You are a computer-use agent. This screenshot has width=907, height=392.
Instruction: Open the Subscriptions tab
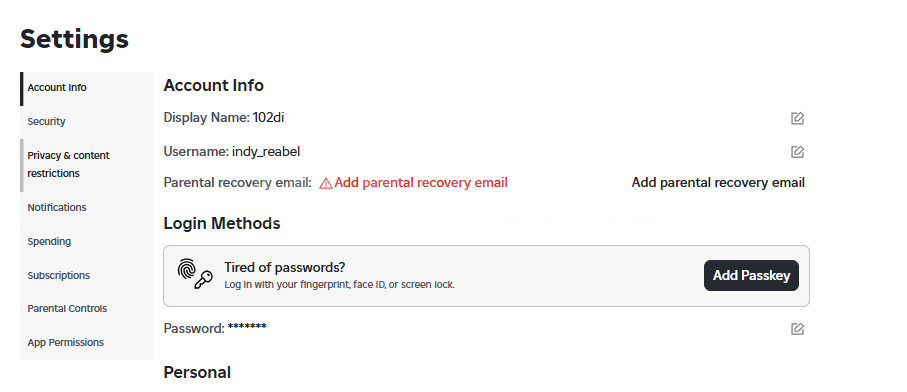pos(87,276)
